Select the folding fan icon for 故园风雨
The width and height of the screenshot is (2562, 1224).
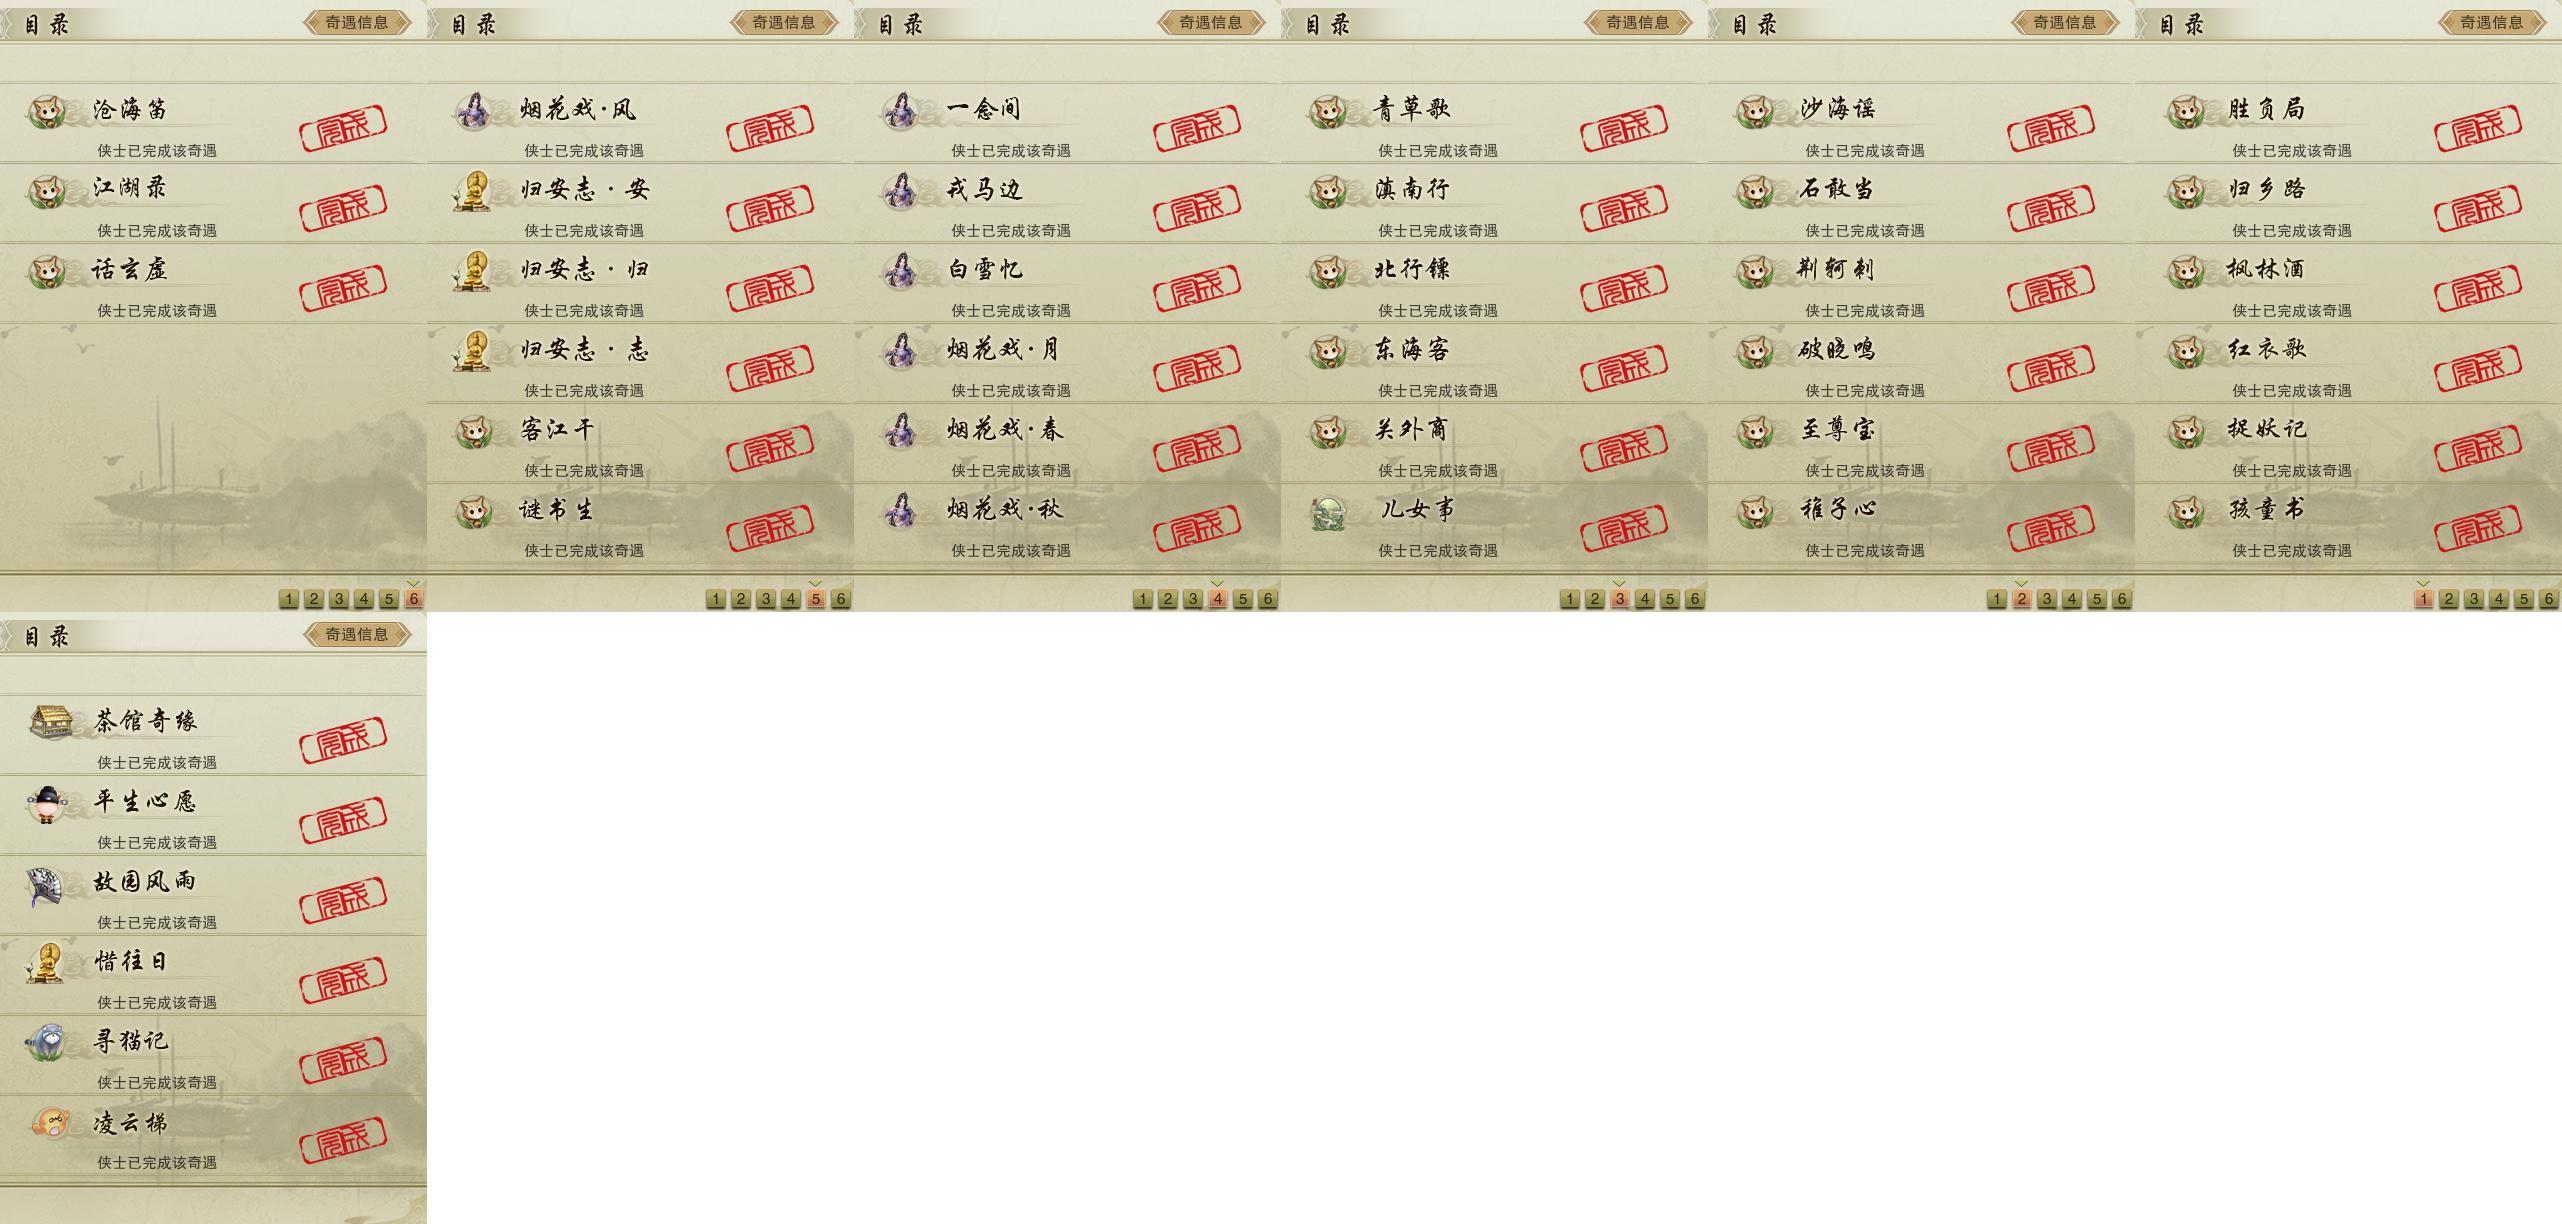45,885
